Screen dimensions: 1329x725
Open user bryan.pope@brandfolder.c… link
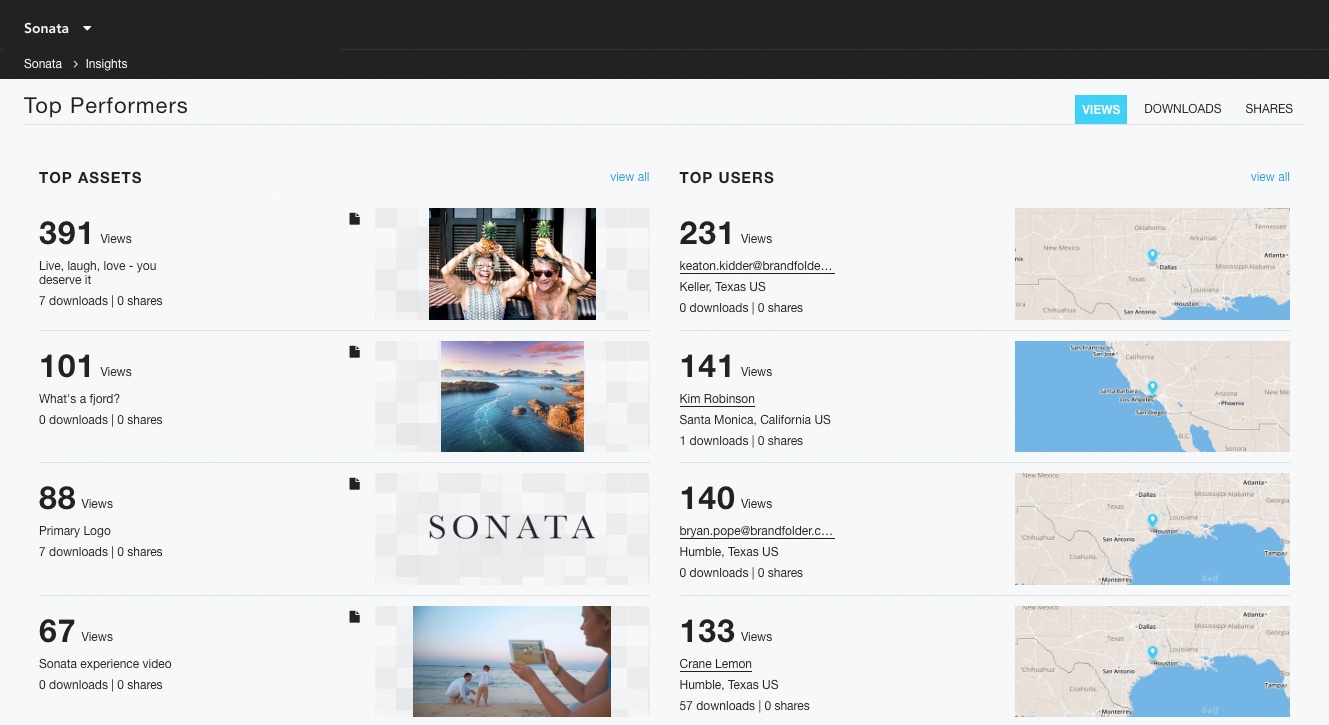click(x=757, y=531)
